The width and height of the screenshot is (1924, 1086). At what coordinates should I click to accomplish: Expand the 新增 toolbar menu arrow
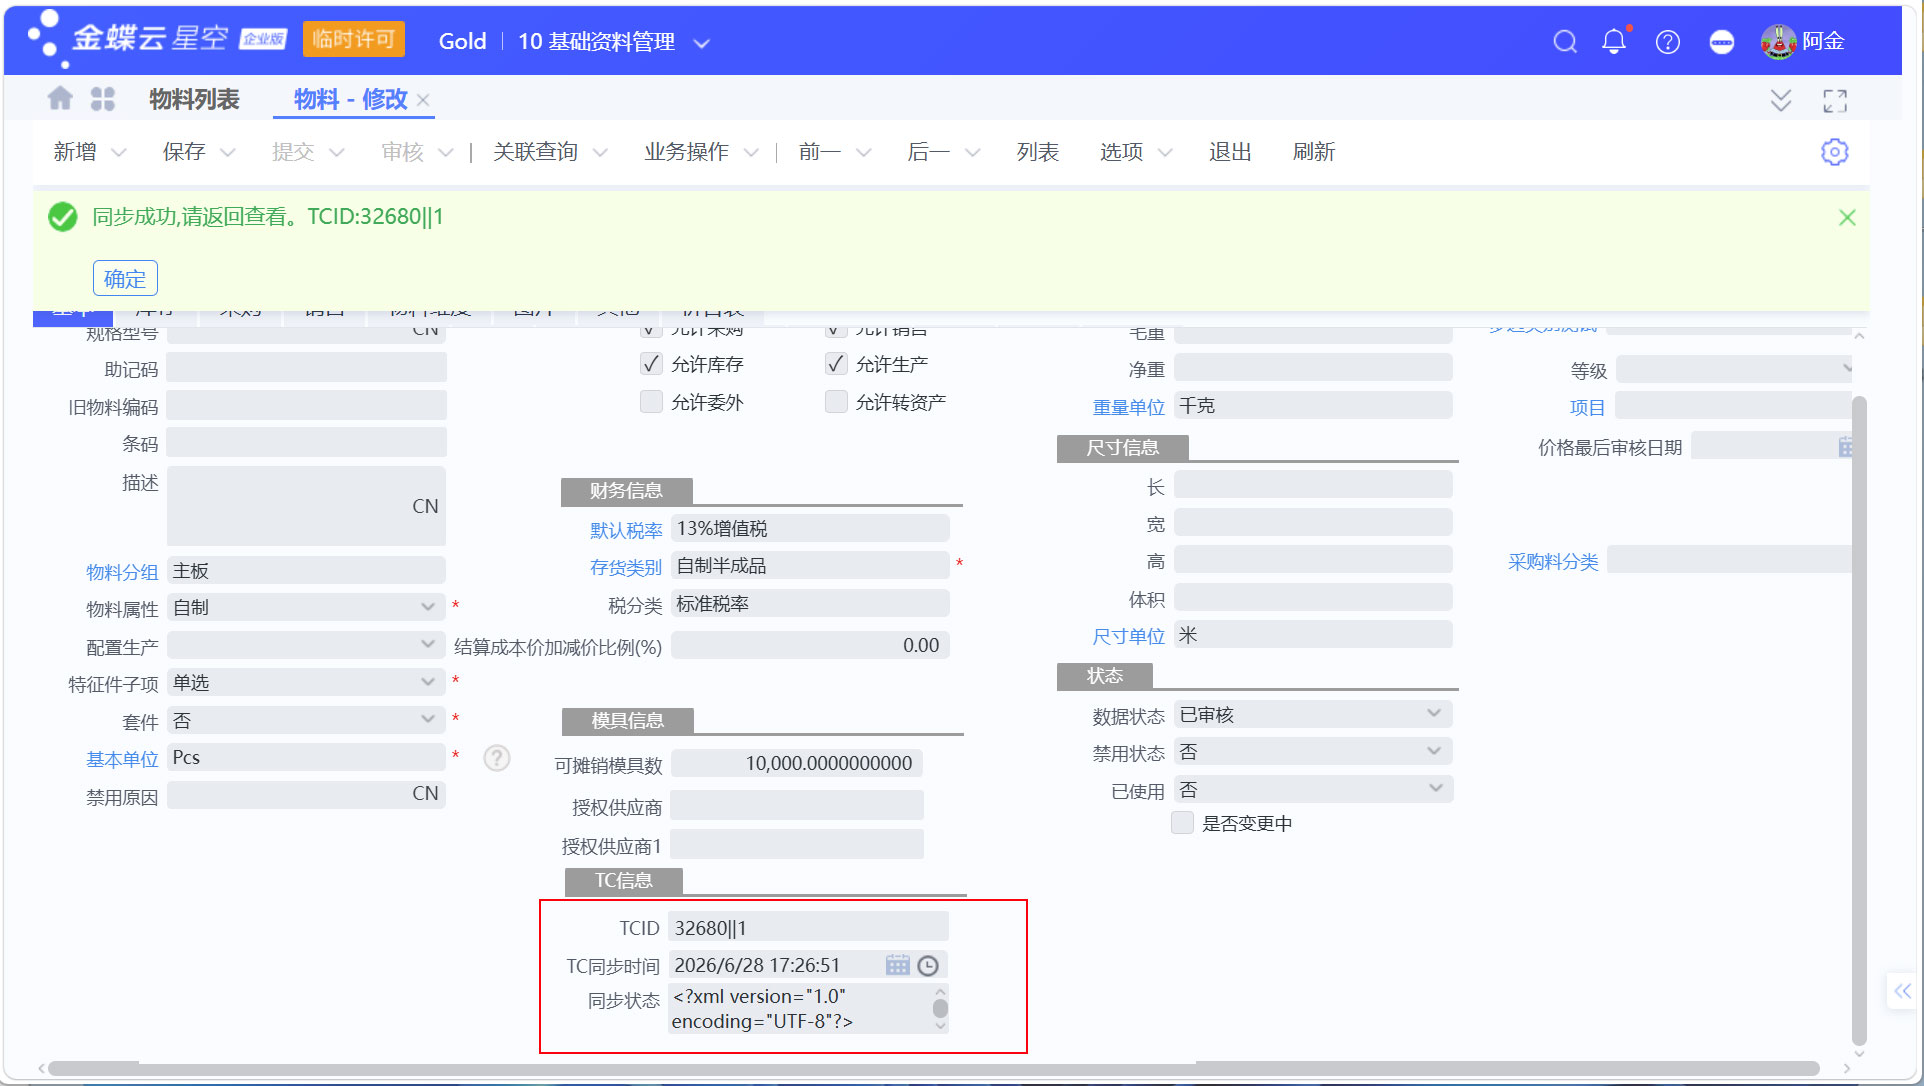click(x=119, y=153)
